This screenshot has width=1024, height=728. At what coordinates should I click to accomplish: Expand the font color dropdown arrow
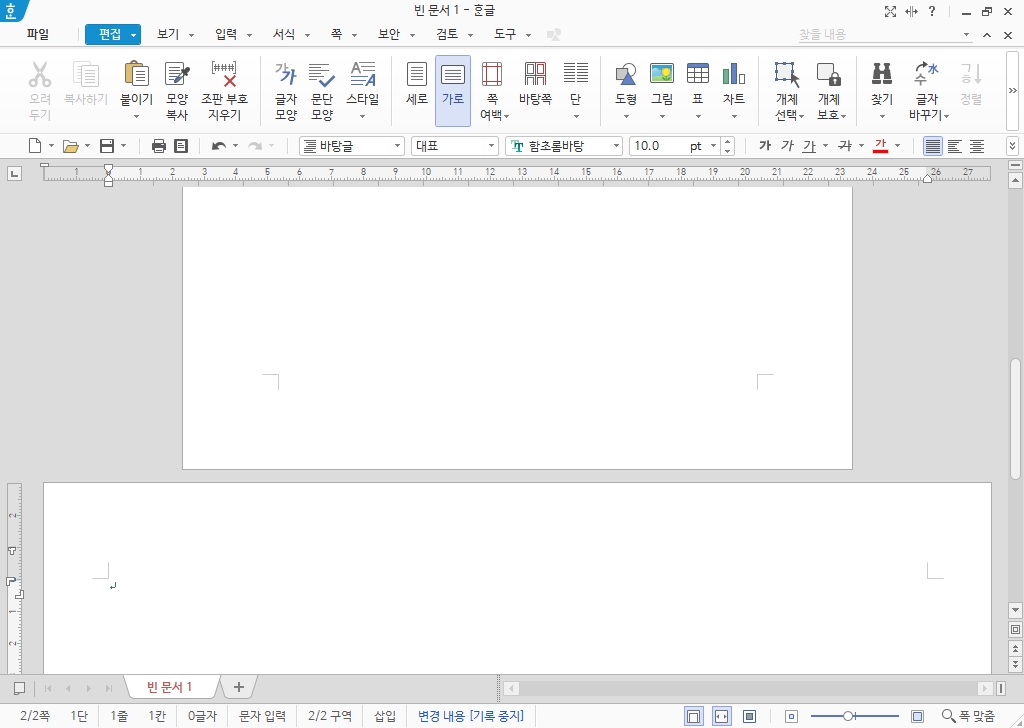[897, 146]
